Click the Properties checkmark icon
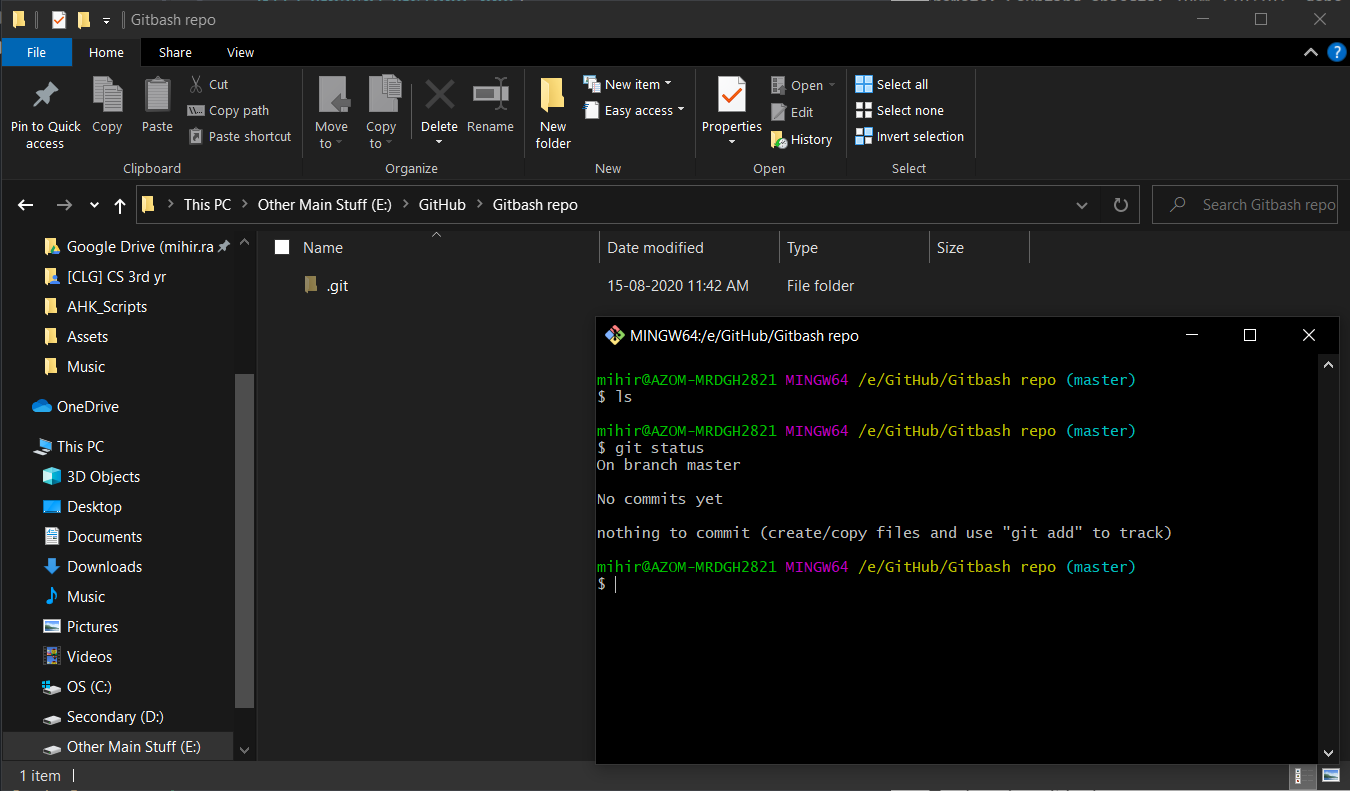The height and width of the screenshot is (791, 1350). (x=732, y=95)
